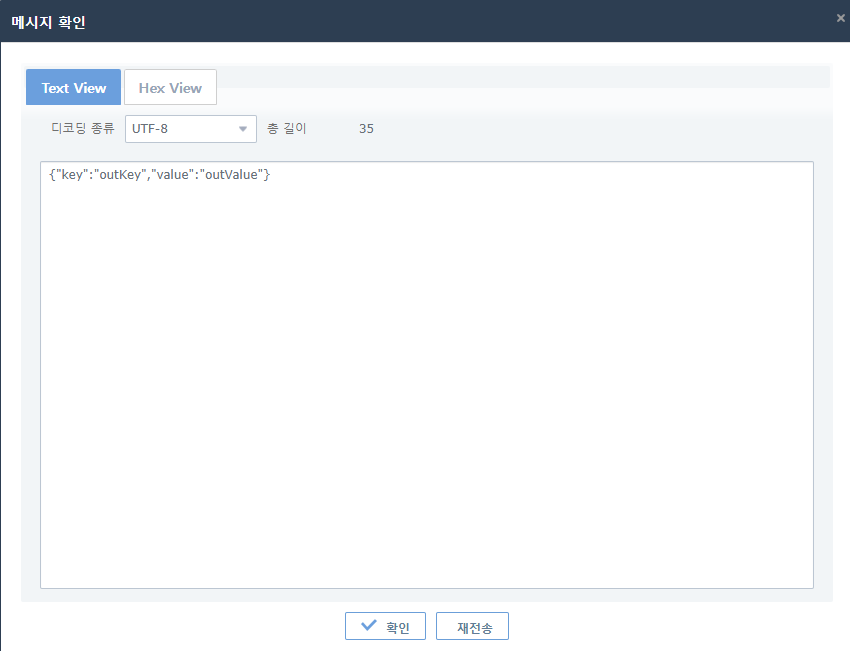Close the 메시지 확인 dialog
This screenshot has width=850, height=651.
click(x=840, y=17)
